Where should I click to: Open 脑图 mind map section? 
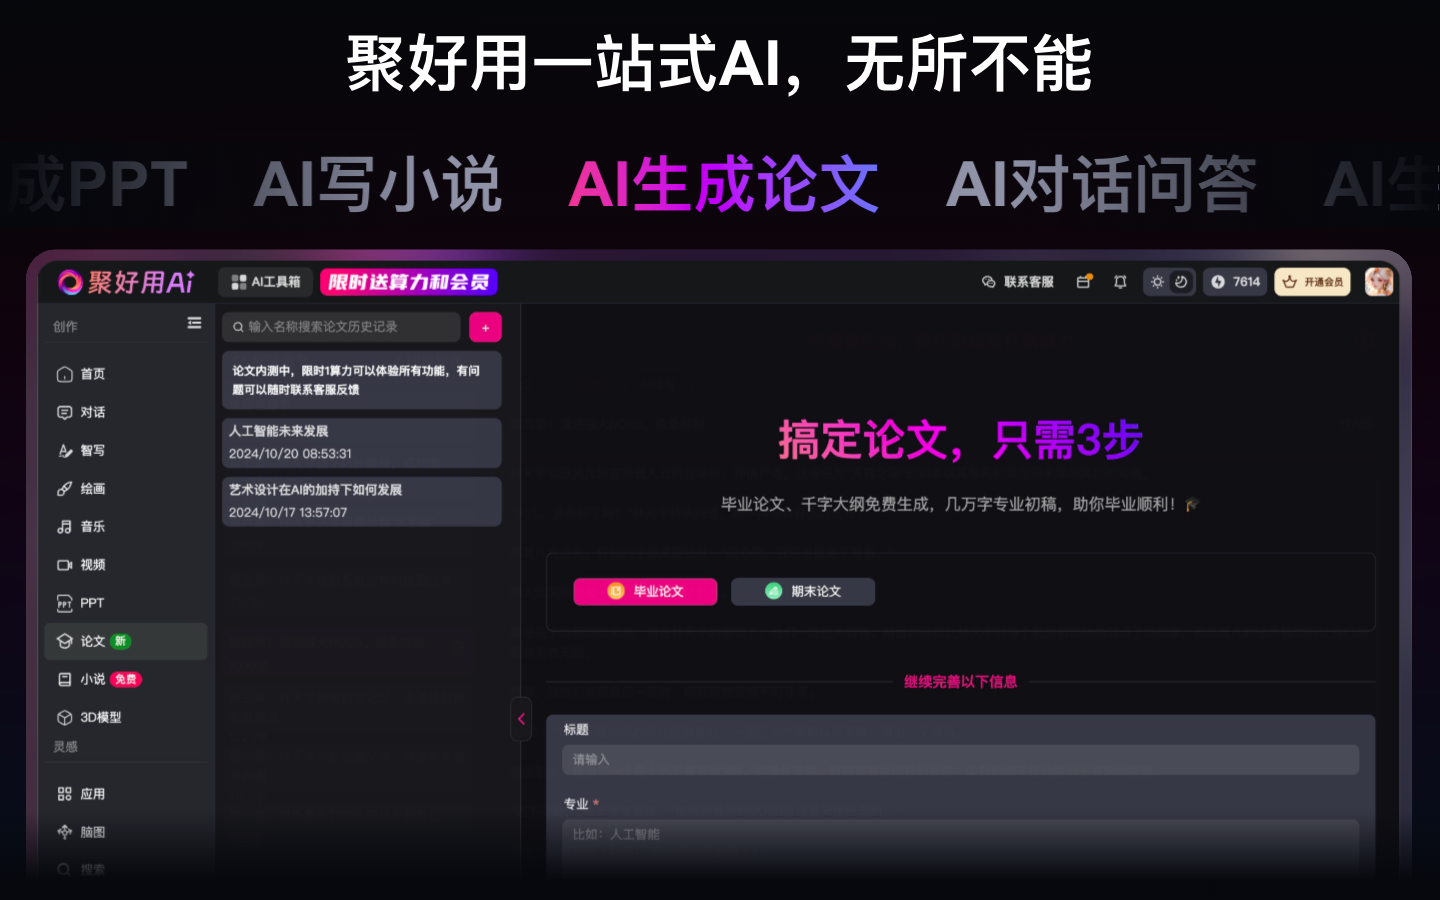126,832
